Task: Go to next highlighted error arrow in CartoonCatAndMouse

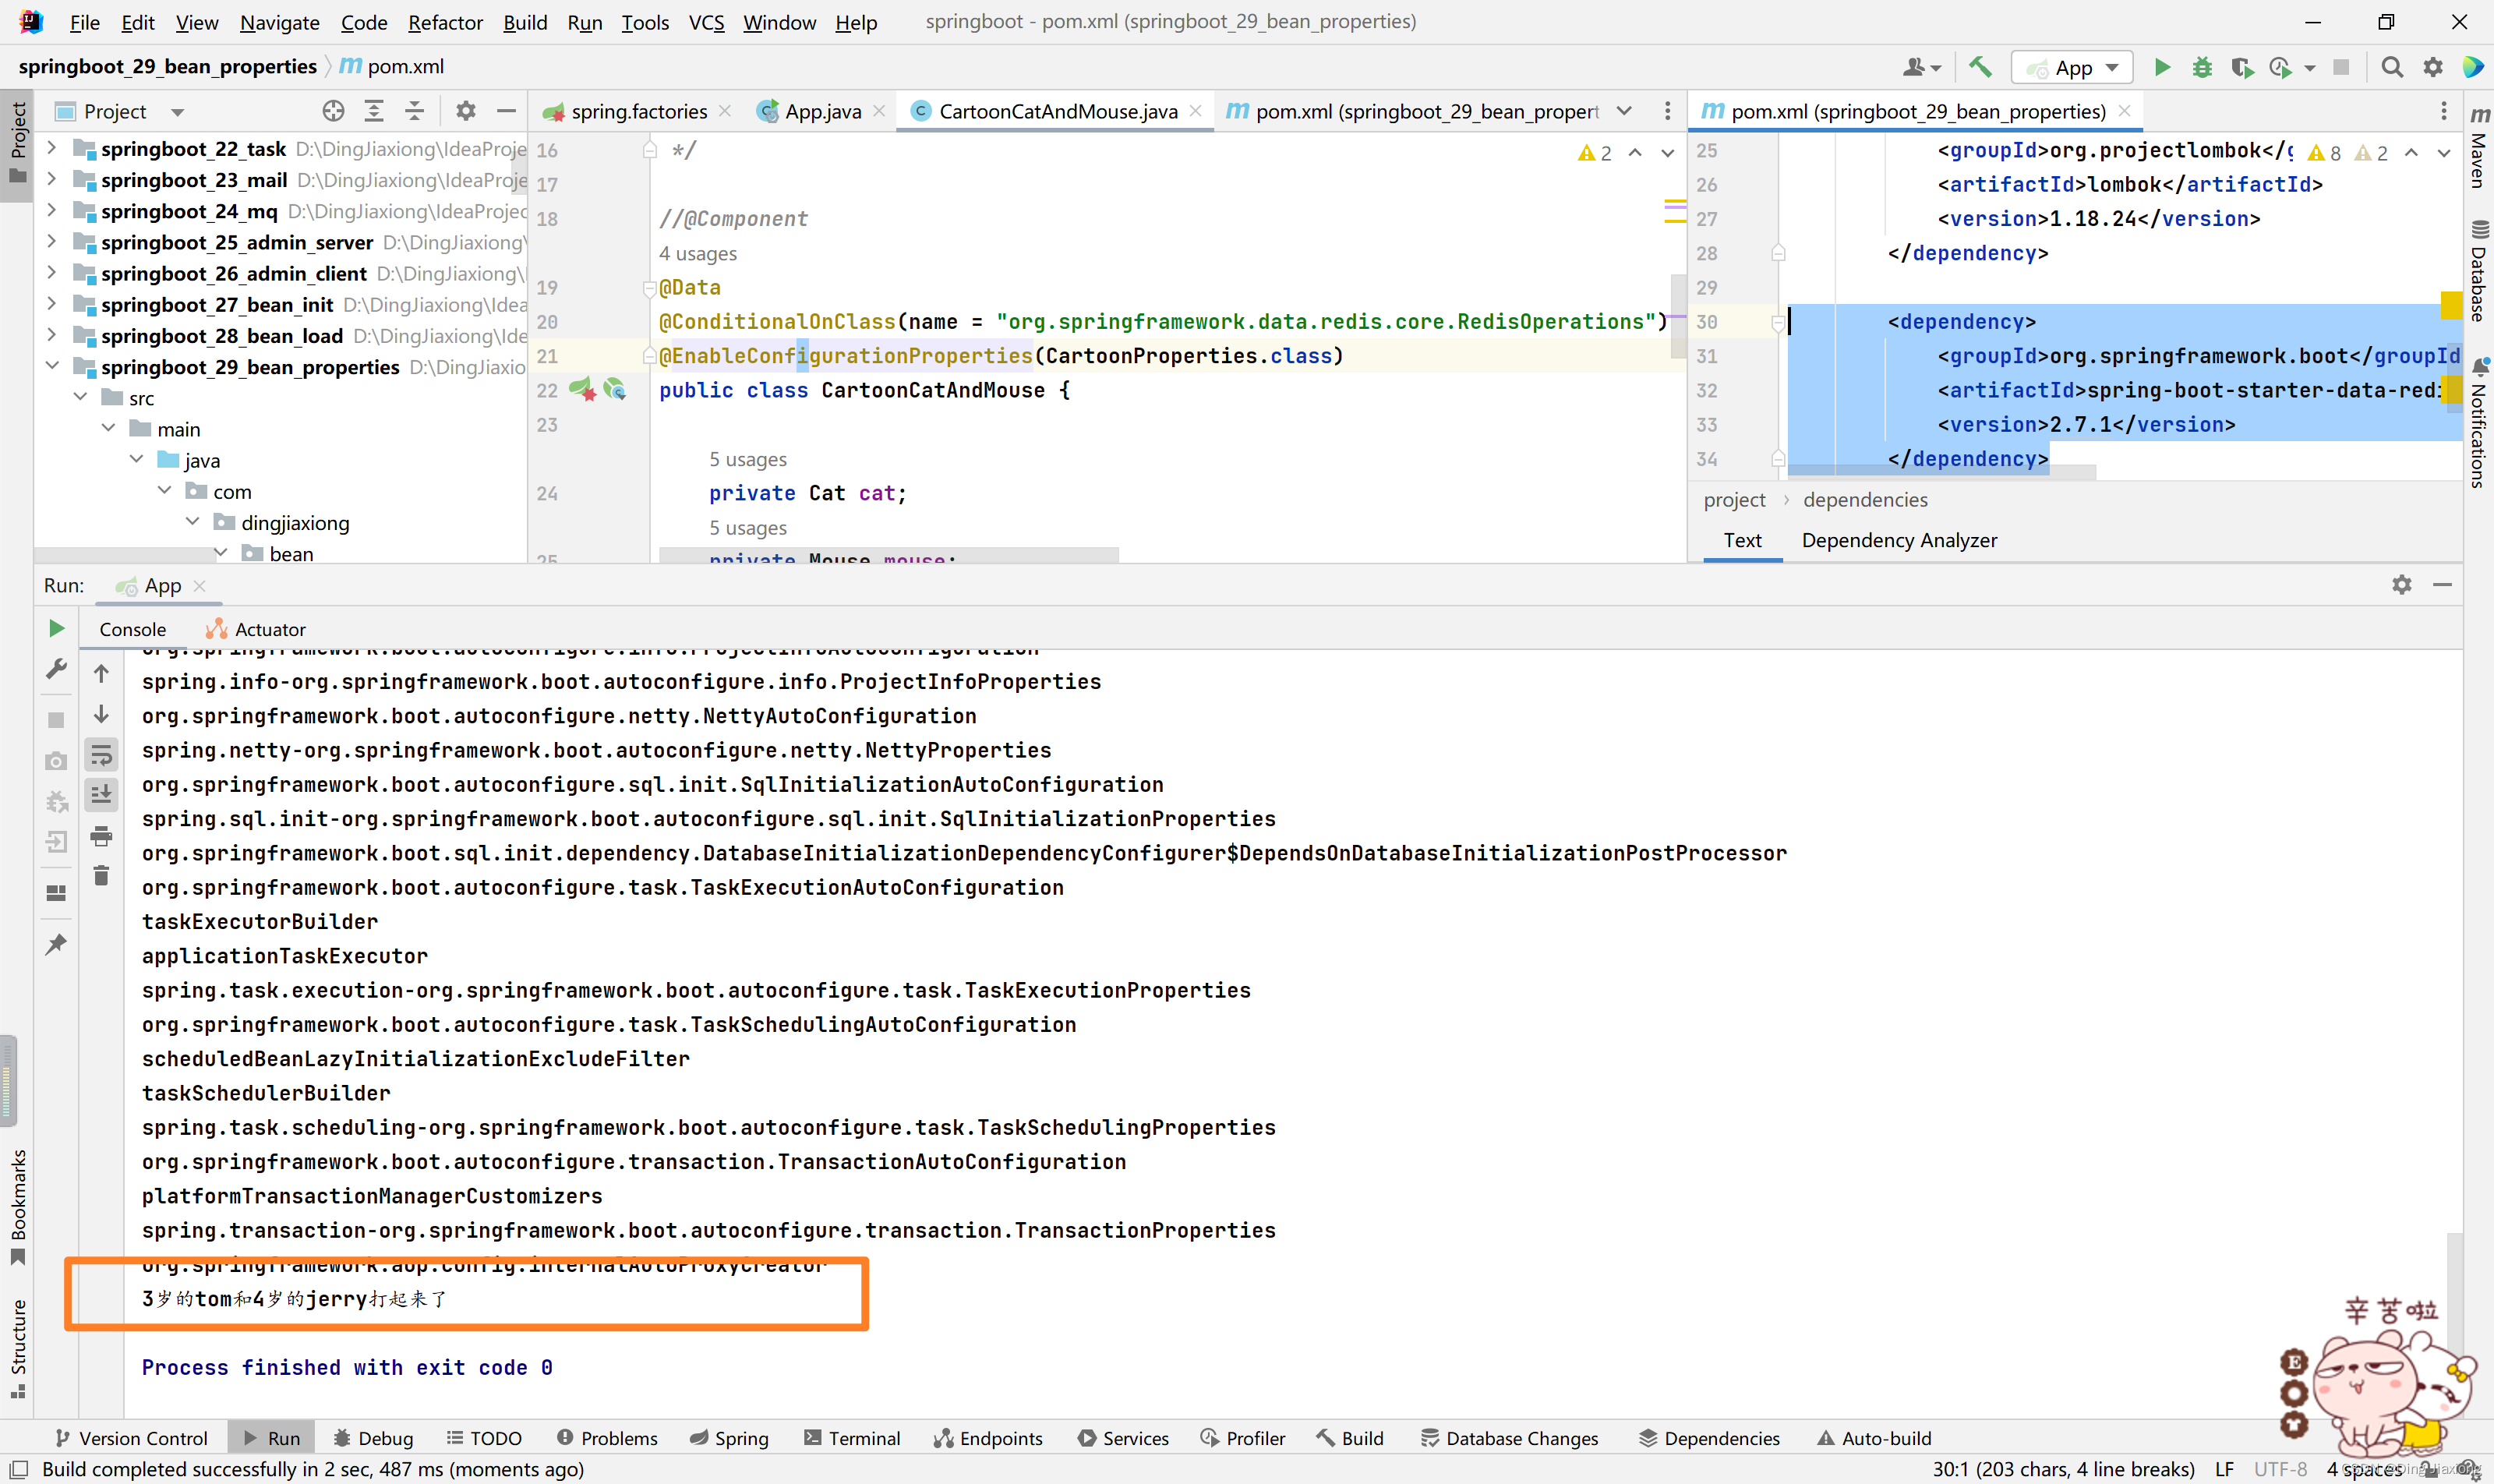Action: pyautogui.click(x=1667, y=153)
